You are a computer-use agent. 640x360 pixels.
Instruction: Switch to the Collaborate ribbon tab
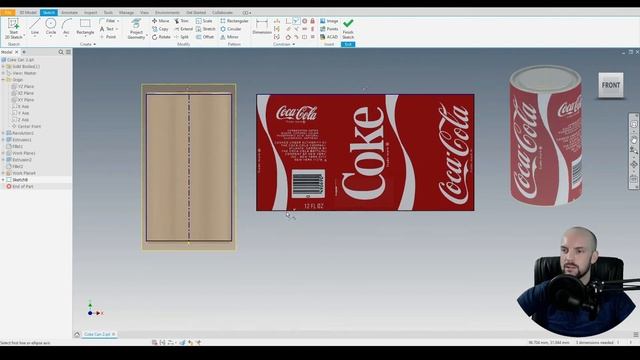pos(222,13)
